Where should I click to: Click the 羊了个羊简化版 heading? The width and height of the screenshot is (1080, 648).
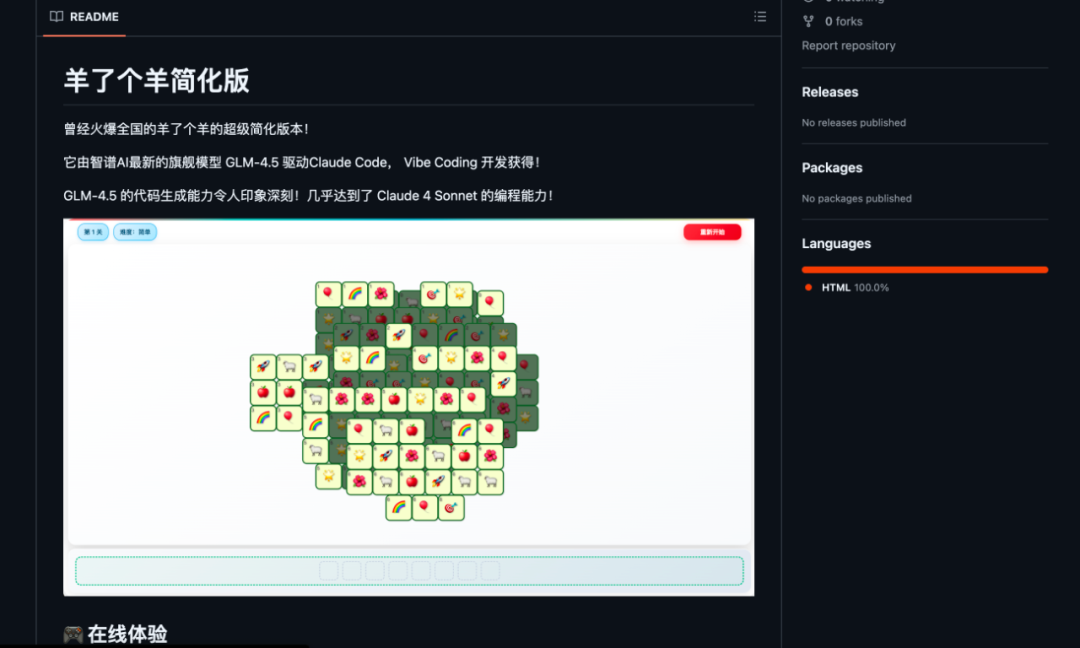coord(156,81)
